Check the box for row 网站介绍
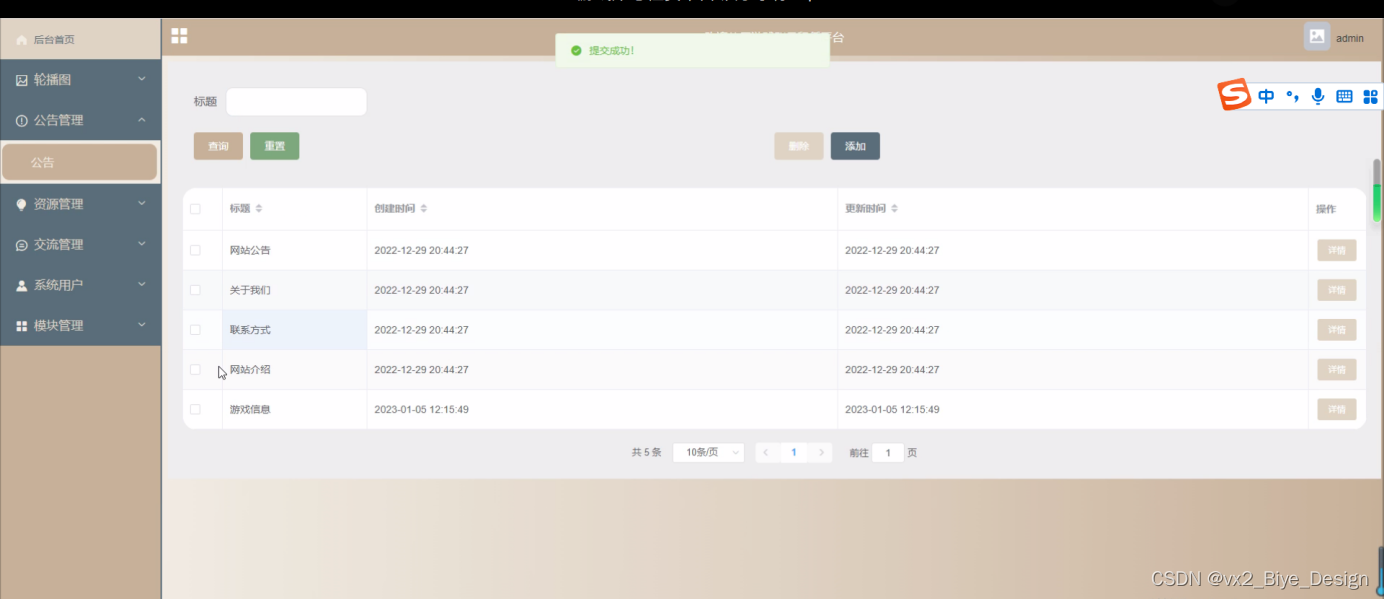This screenshot has width=1384, height=599. click(195, 370)
